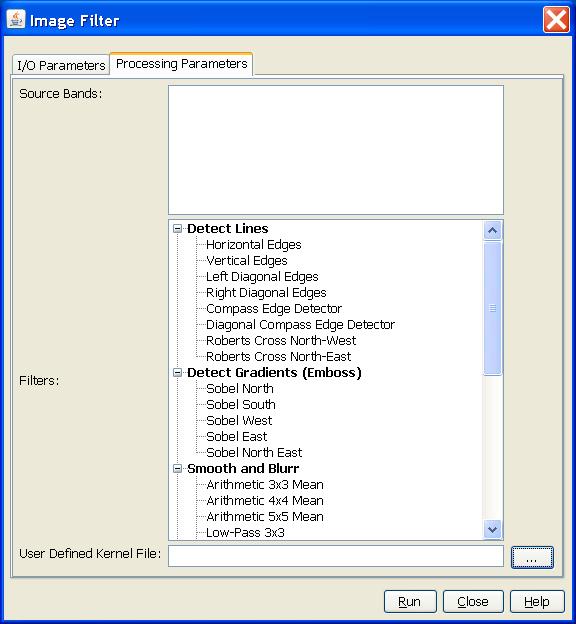Collapse the Detect Gradients (Emboss) group
576x624 pixels.
[177, 372]
